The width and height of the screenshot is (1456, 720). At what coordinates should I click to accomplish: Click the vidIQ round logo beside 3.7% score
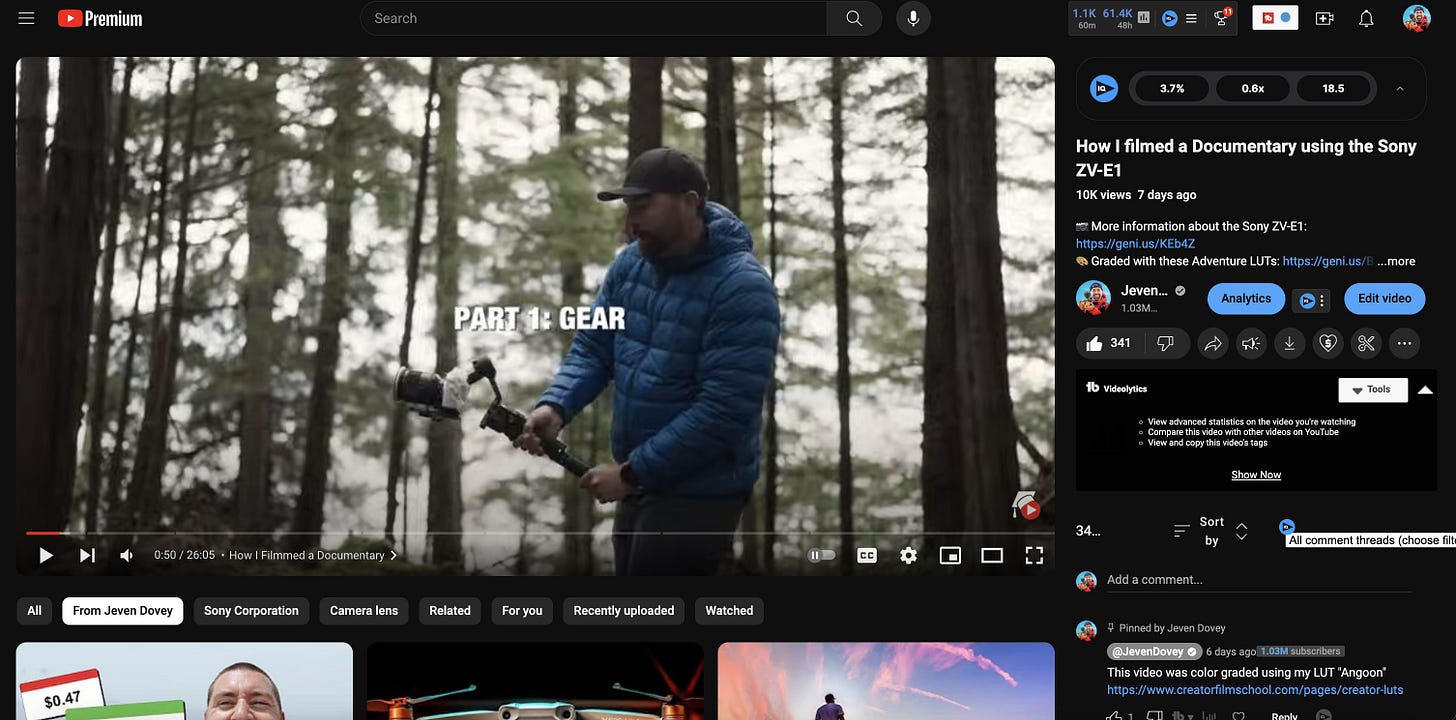click(x=1104, y=88)
